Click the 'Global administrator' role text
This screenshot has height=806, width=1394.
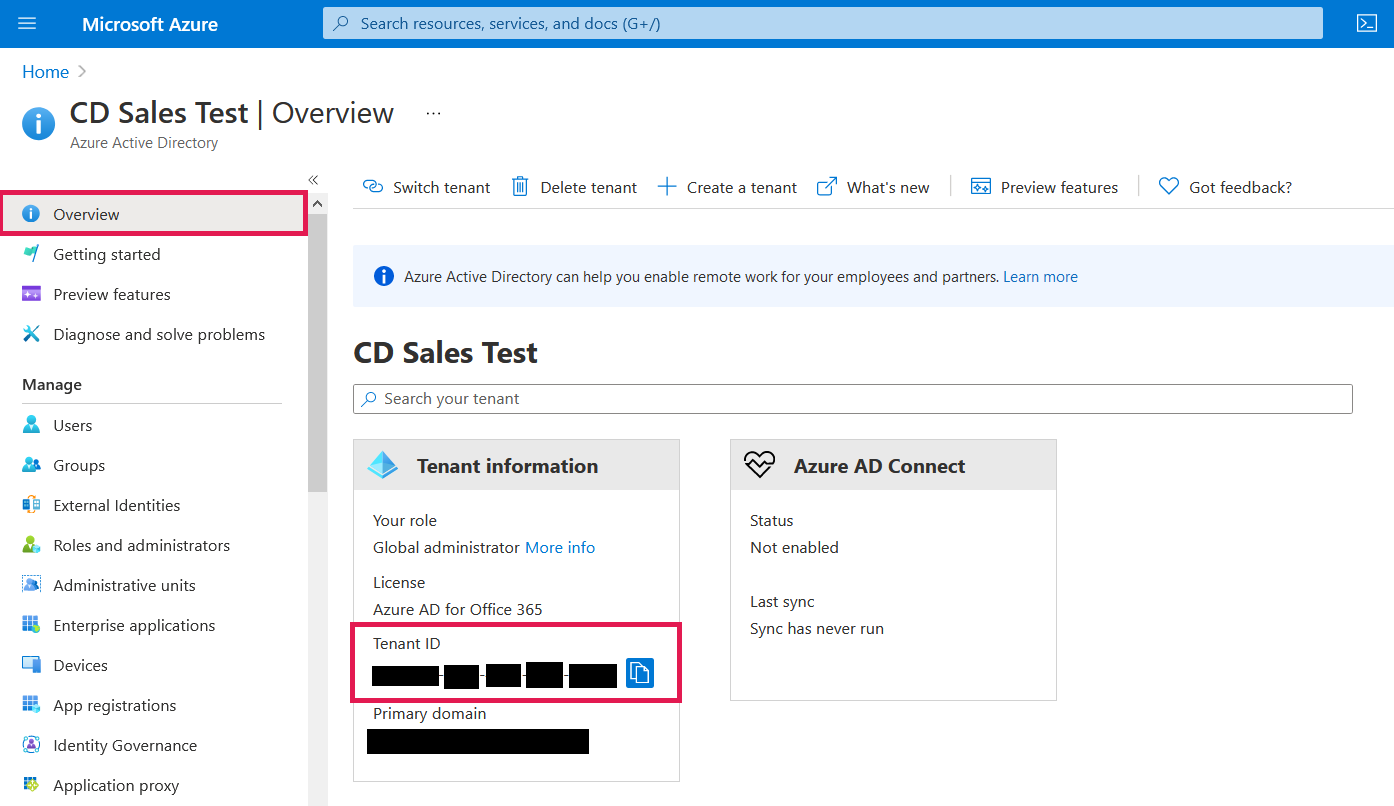(447, 547)
